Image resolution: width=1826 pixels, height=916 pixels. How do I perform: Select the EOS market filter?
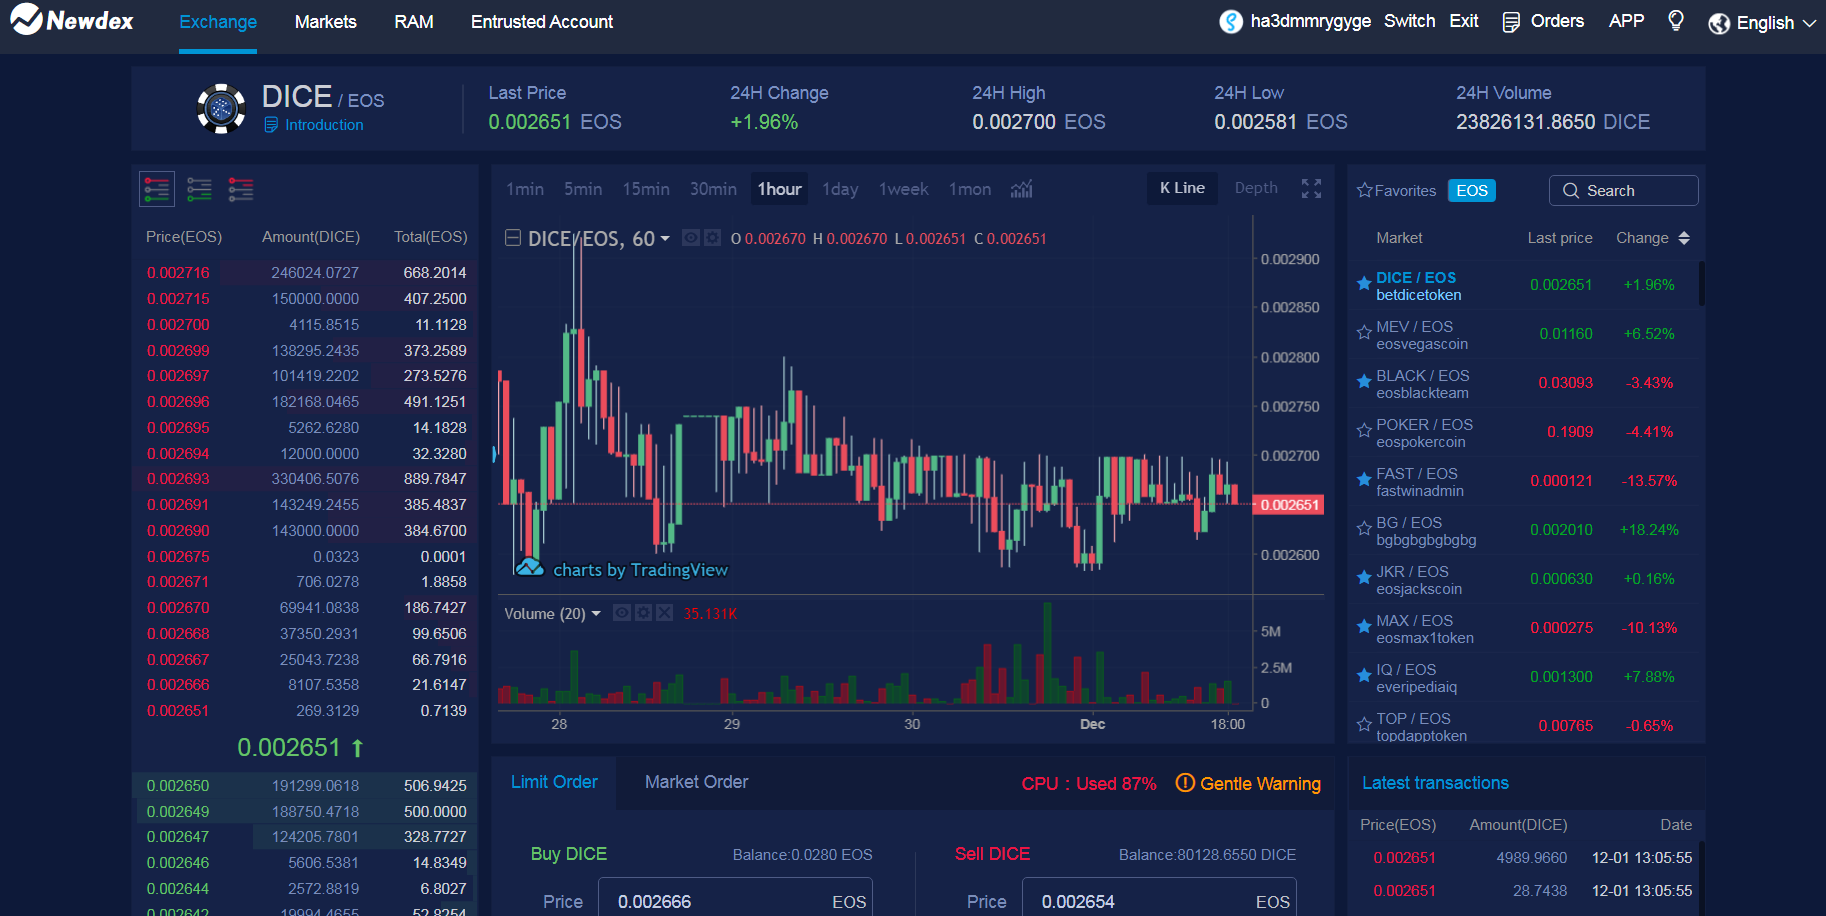[1472, 191]
